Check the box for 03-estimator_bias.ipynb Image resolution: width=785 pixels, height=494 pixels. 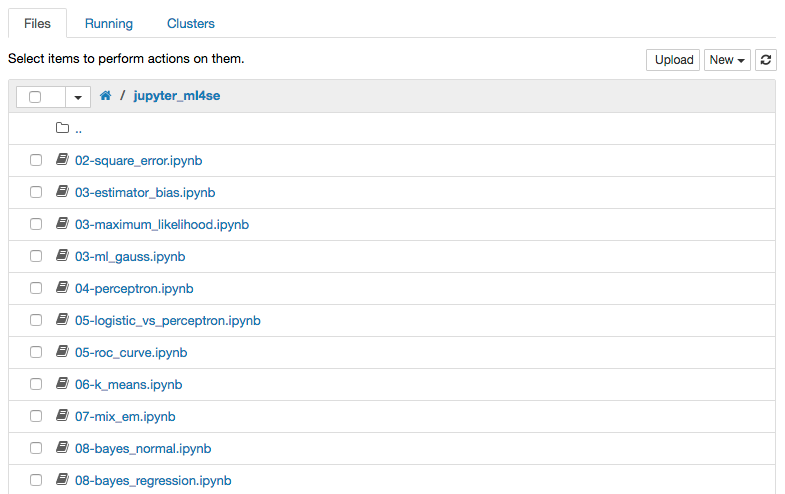click(36, 192)
